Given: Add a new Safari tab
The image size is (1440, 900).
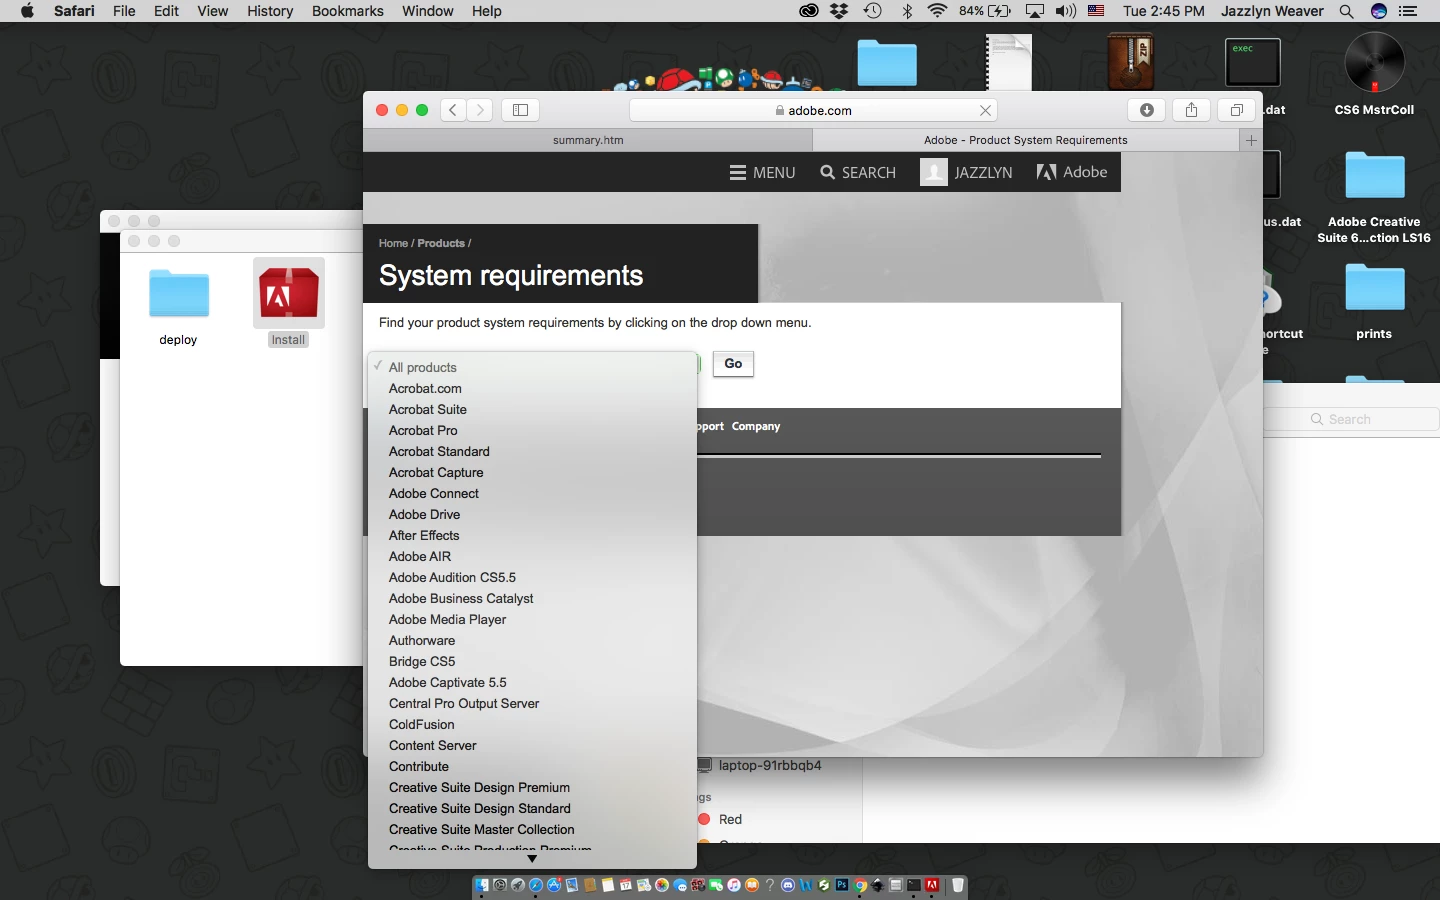Looking at the screenshot, I should [1251, 140].
